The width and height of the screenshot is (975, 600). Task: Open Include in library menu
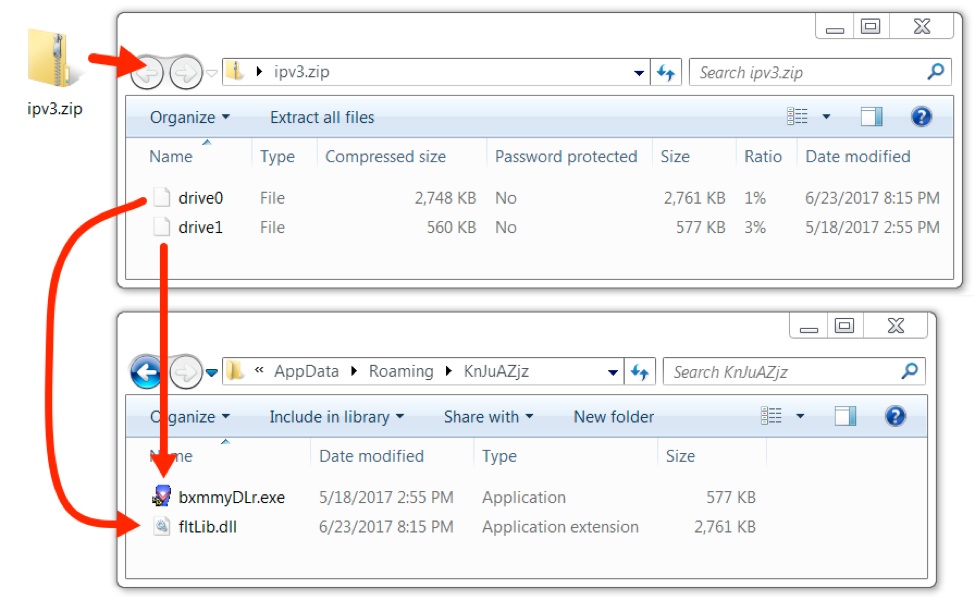(x=336, y=417)
